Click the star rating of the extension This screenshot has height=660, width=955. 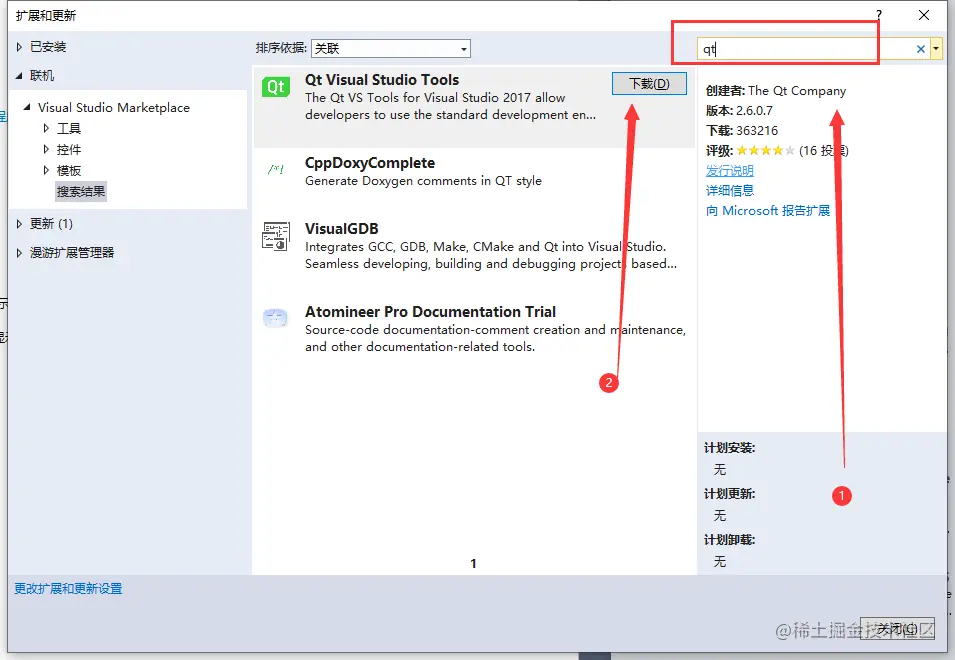(766, 150)
